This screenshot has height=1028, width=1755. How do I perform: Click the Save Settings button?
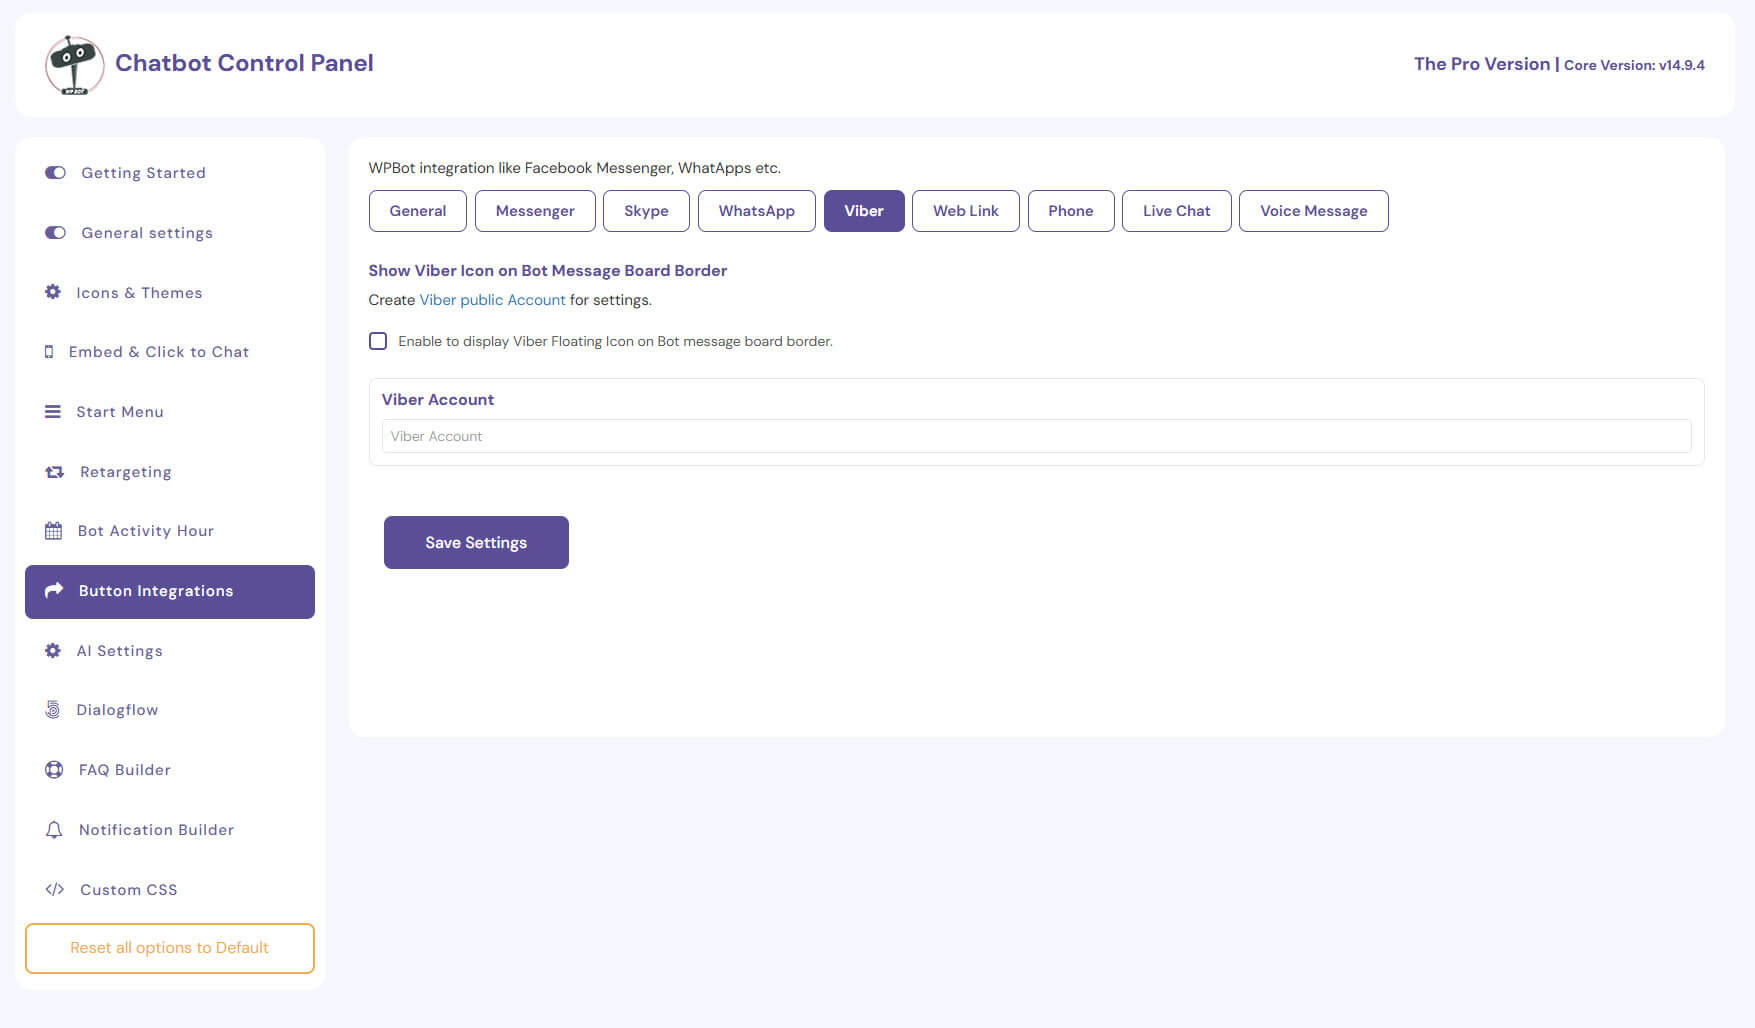coord(476,542)
